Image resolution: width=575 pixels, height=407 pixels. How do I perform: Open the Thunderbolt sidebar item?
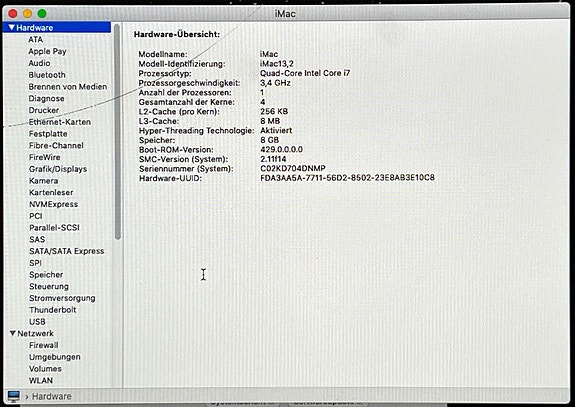pos(53,310)
